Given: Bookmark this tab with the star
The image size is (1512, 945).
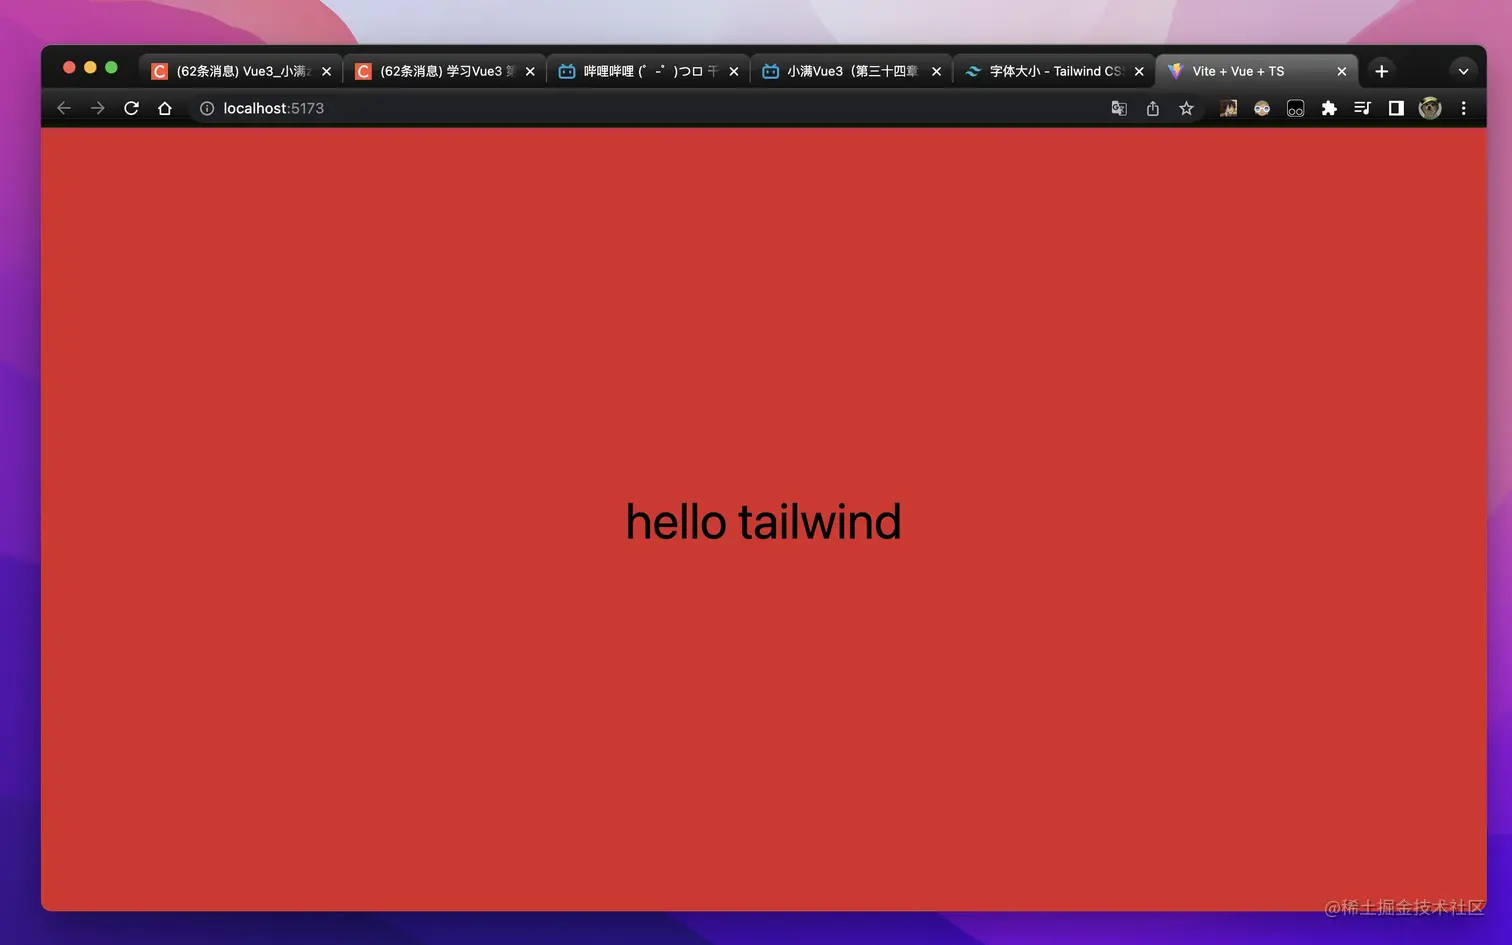Looking at the screenshot, I should pos(1186,108).
